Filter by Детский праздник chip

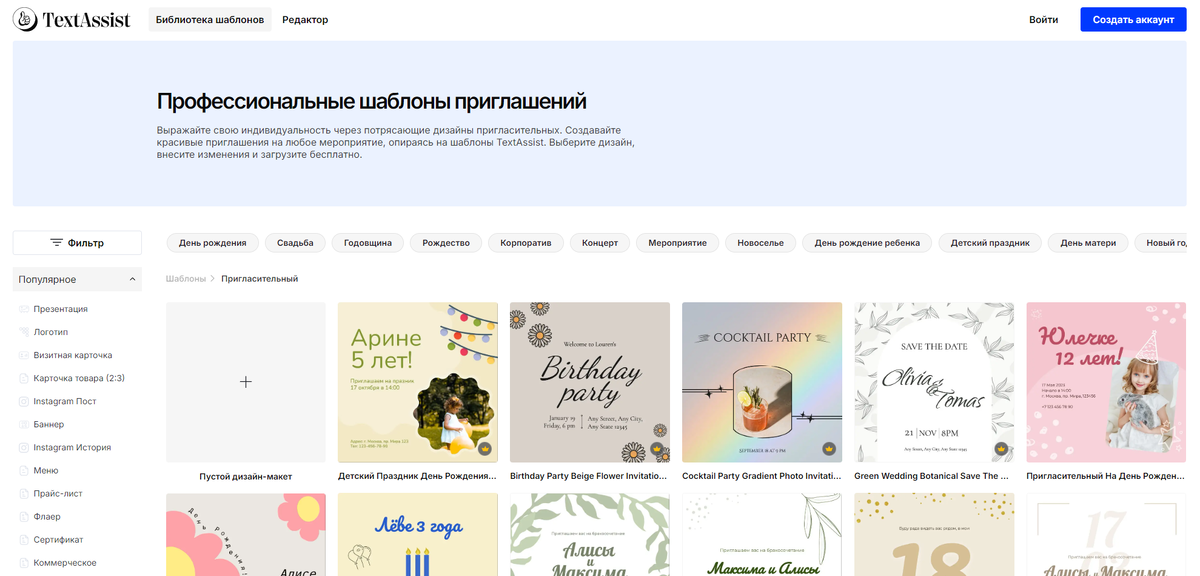click(x=990, y=243)
